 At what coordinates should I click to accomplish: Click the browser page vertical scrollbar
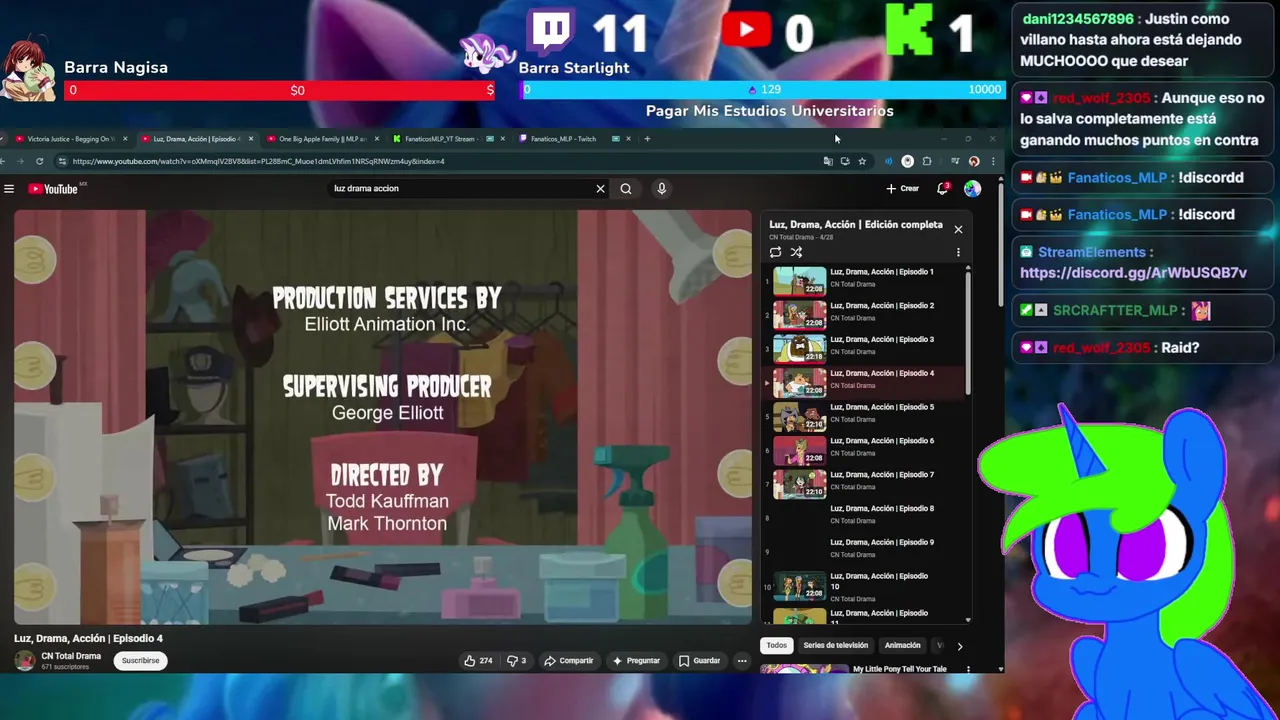pyautogui.click(x=1001, y=245)
